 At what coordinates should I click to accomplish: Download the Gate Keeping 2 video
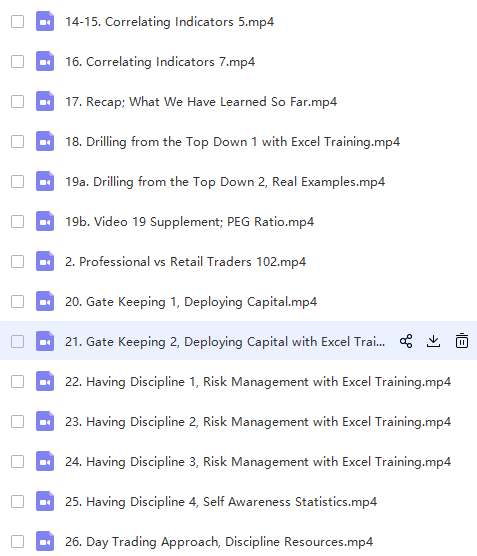pos(433,341)
